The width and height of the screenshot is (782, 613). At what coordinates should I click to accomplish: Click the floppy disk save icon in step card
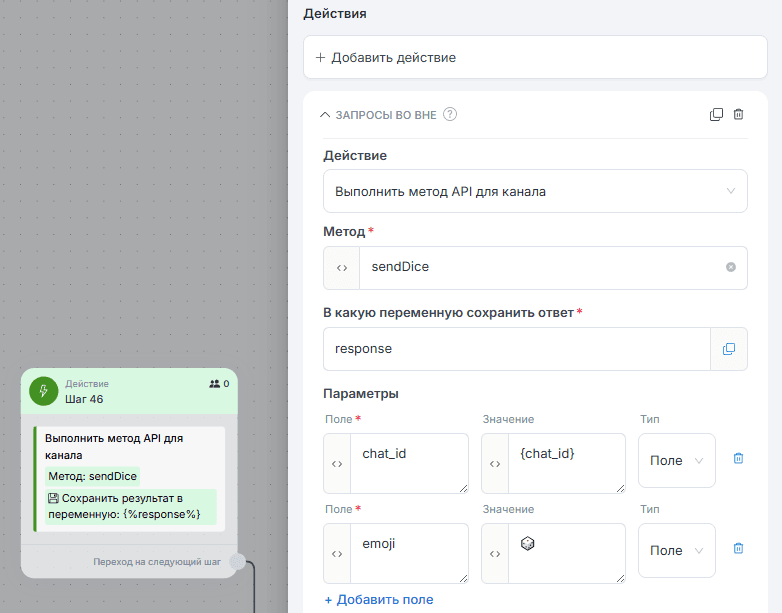point(53,498)
